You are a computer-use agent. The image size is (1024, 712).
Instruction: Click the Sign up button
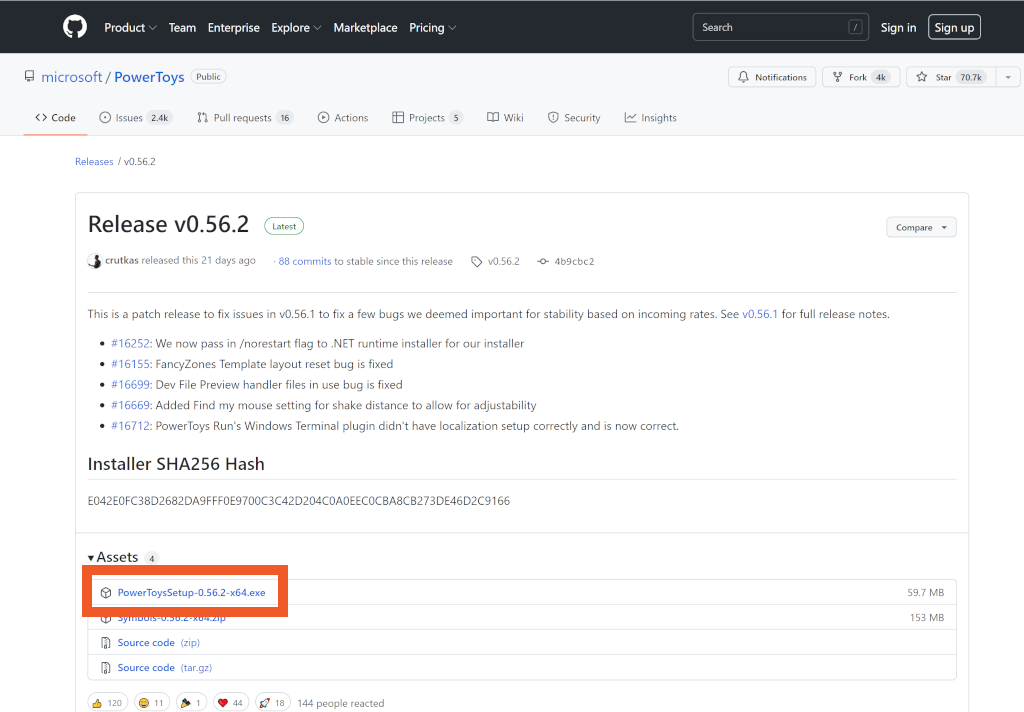point(953,28)
